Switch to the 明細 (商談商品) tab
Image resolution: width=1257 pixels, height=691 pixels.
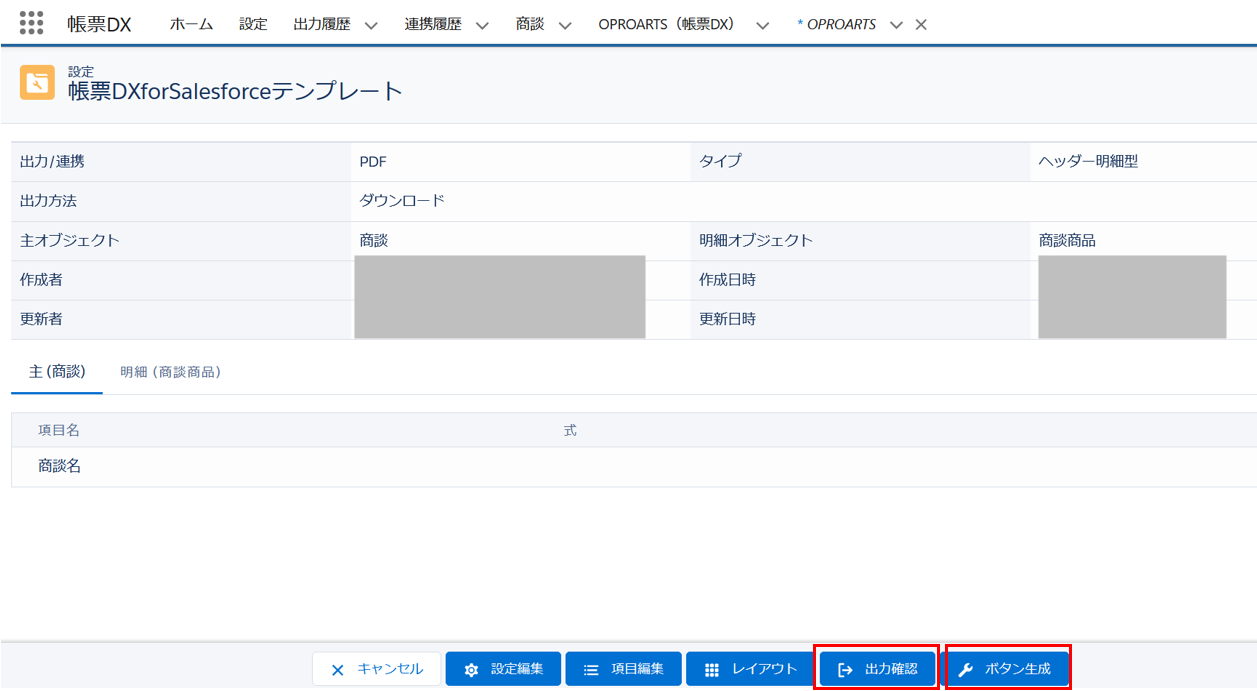(170, 372)
